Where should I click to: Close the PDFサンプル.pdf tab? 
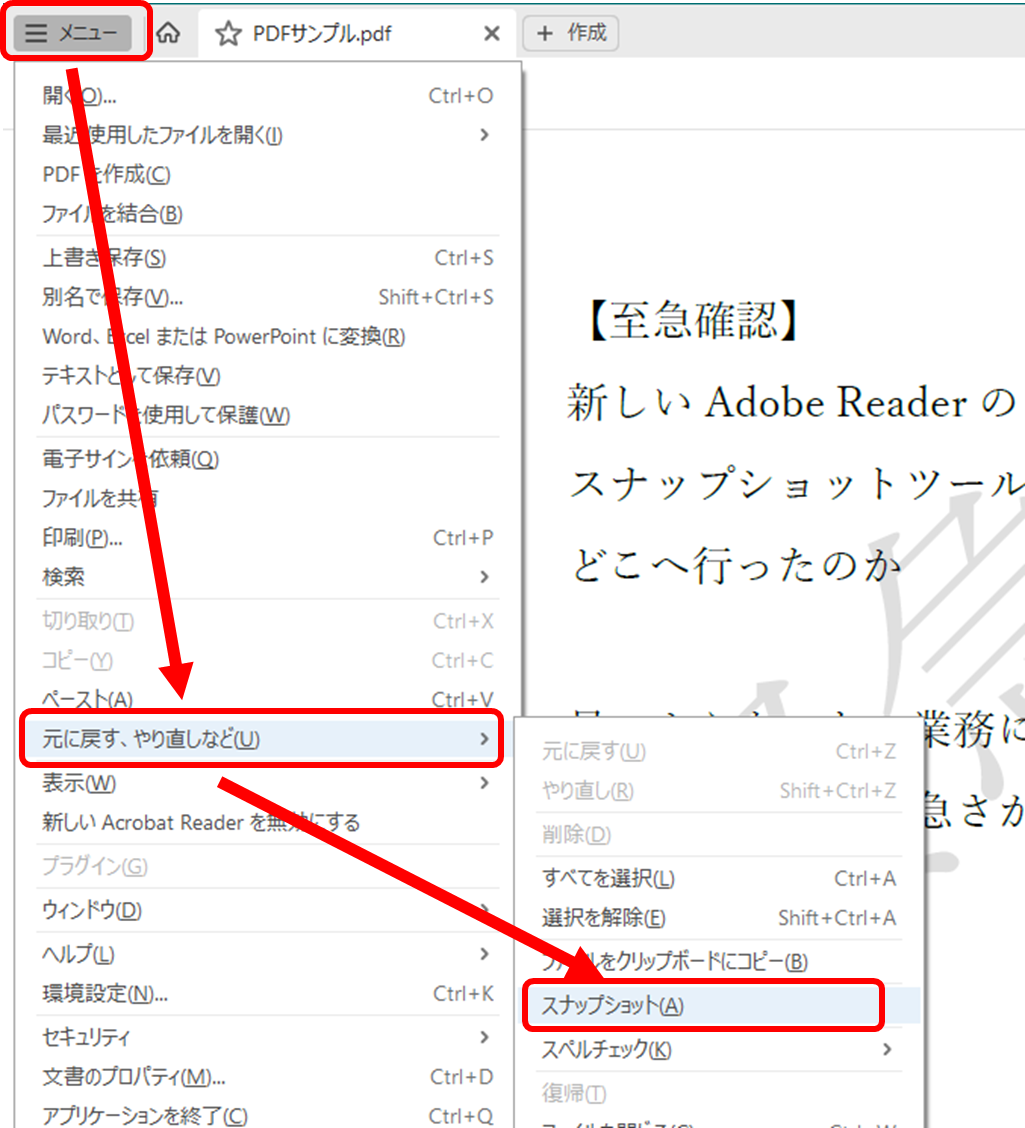[492, 33]
